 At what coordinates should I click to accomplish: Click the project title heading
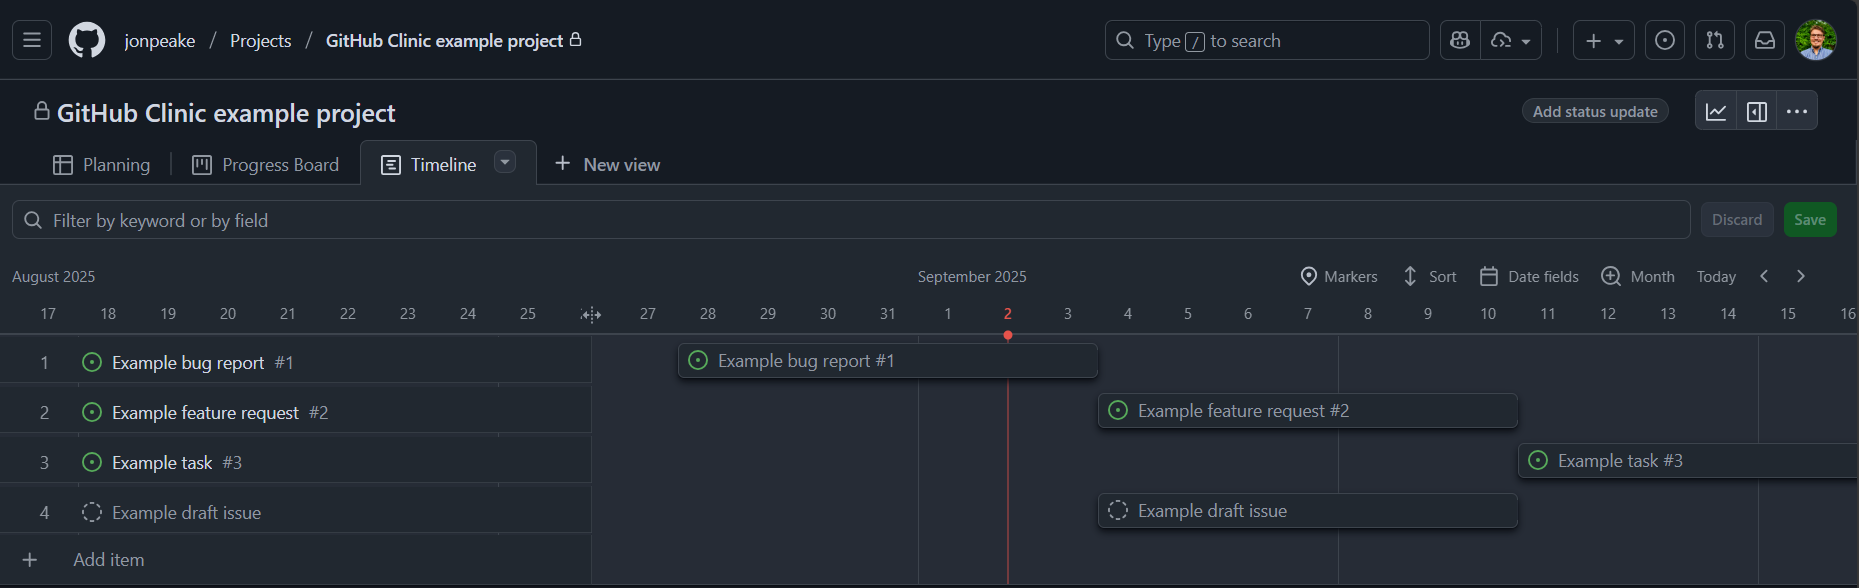click(226, 113)
